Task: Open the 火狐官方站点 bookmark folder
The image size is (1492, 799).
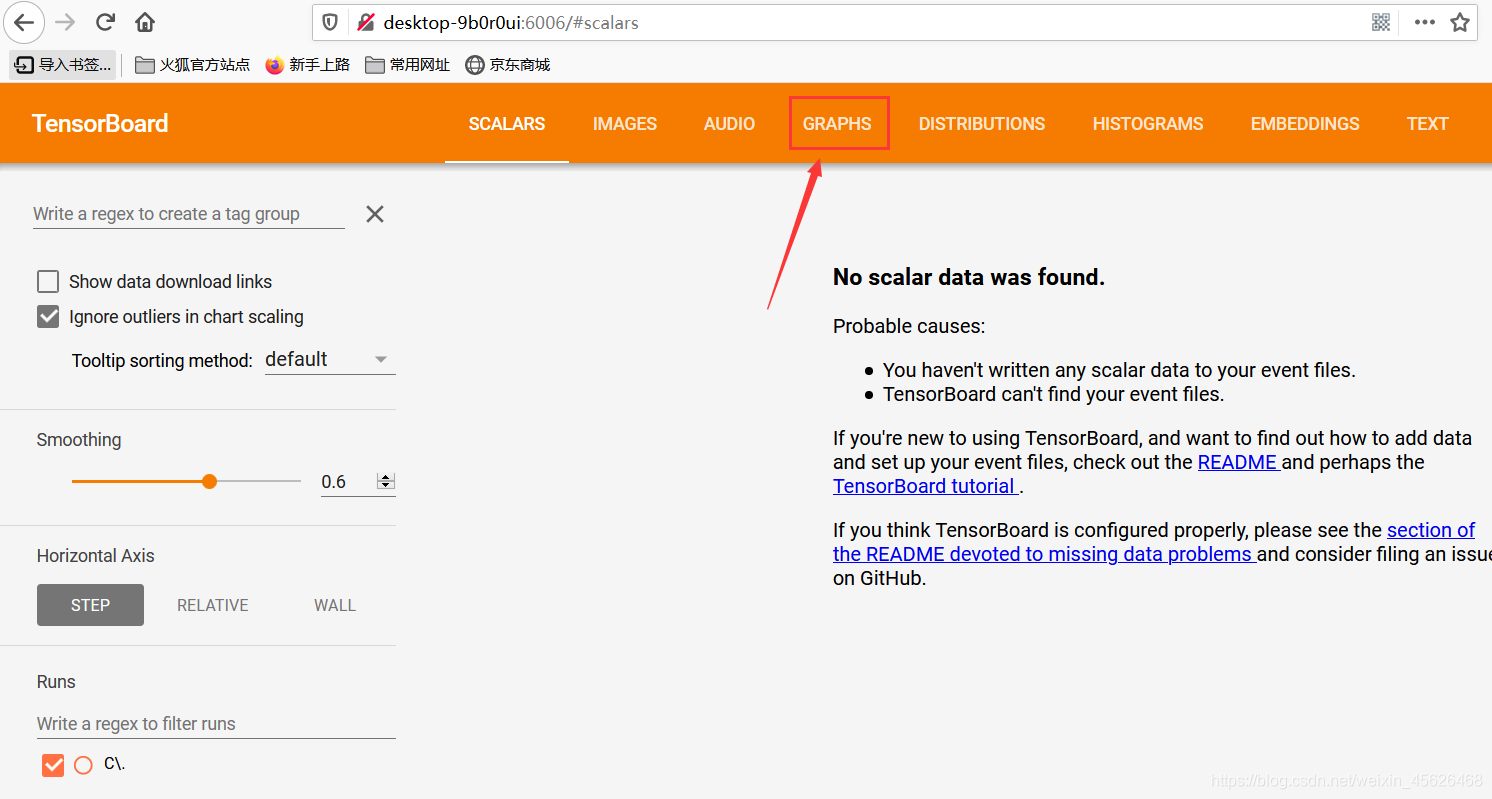Action: point(192,65)
